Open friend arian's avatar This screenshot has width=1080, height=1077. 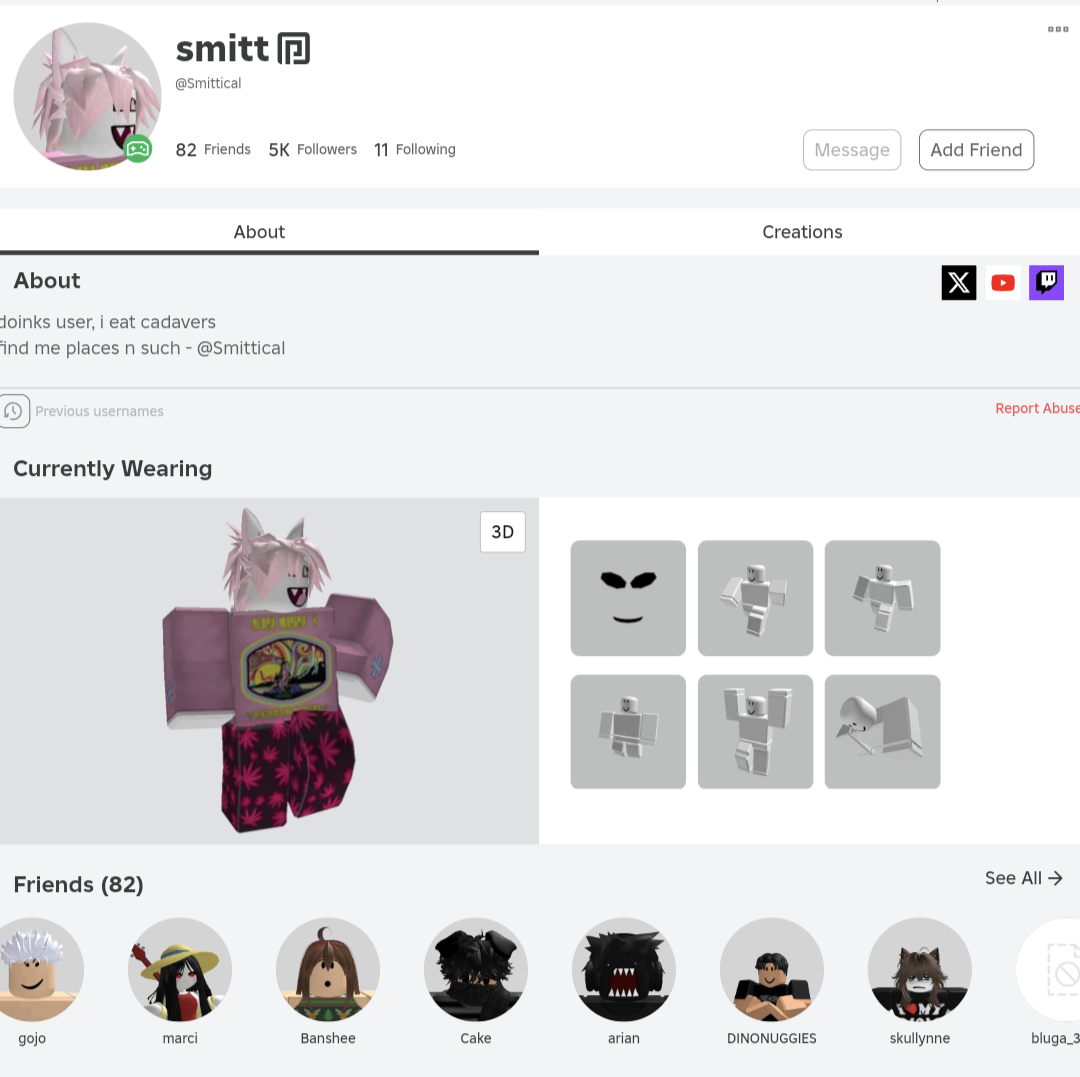(x=624, y=970)
